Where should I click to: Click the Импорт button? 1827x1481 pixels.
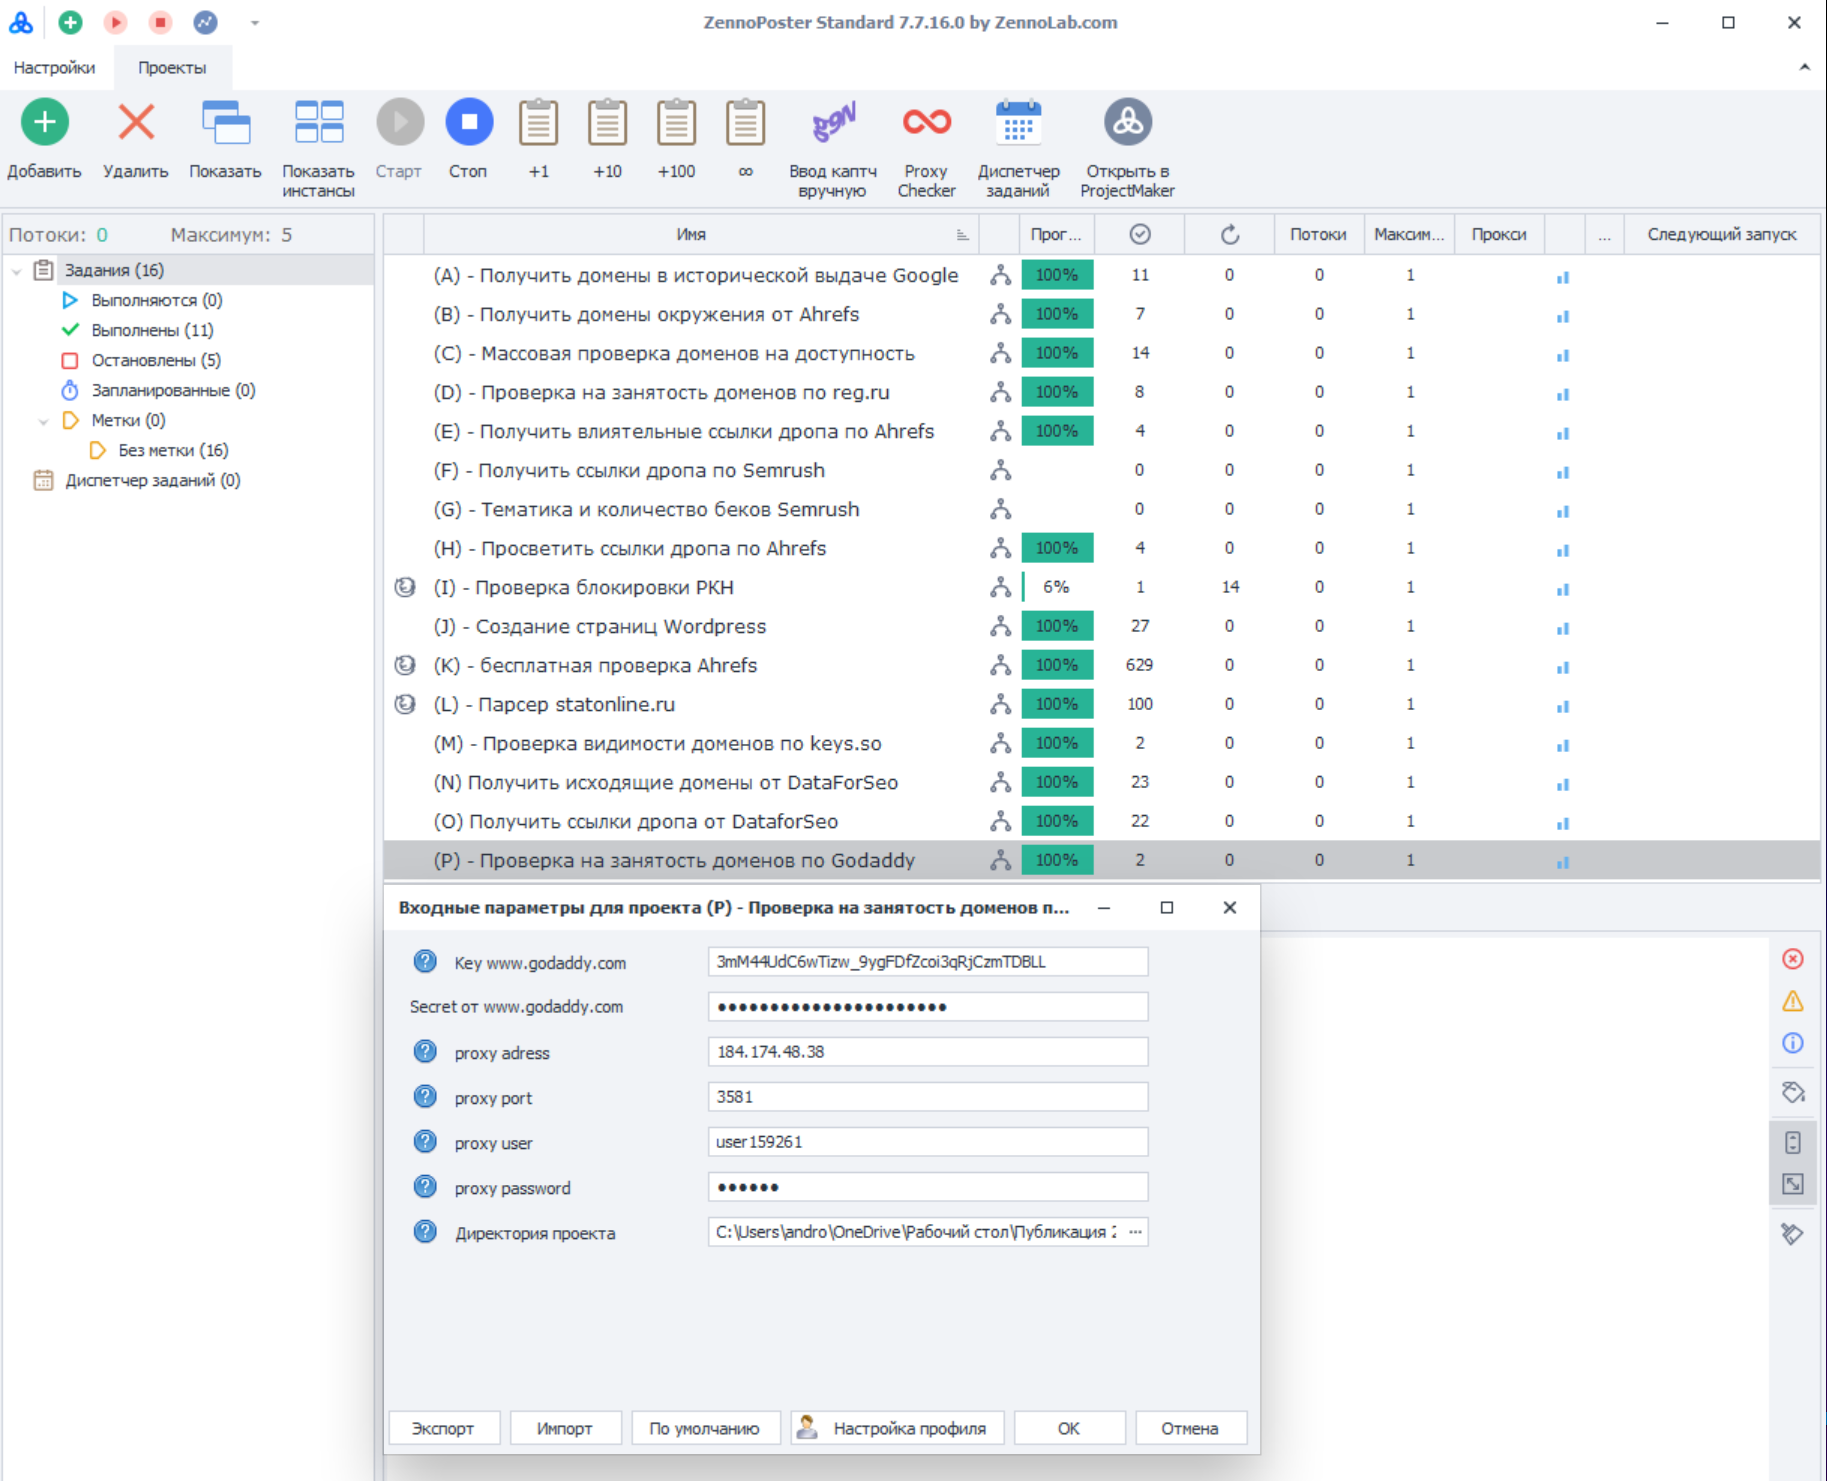[565, 1428]
